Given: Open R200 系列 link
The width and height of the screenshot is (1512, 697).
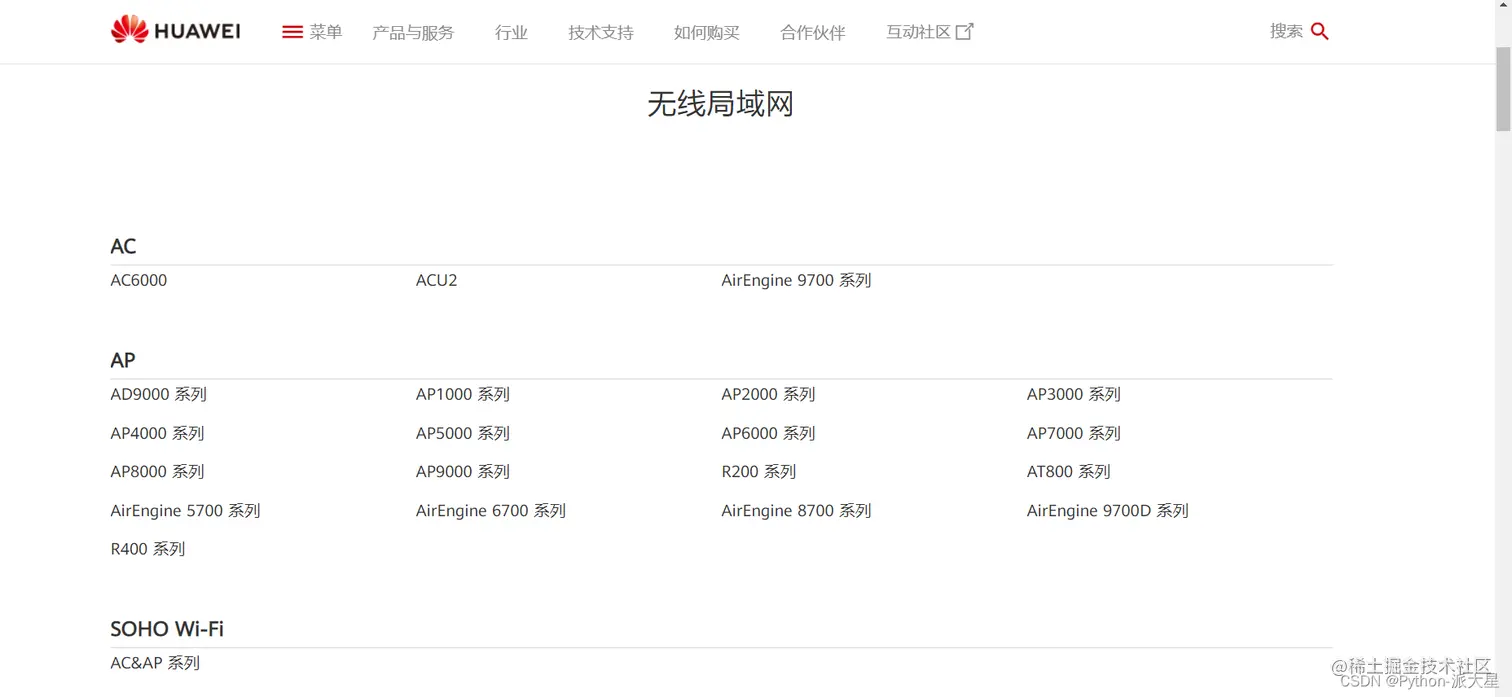Looking at the screenshot, I should coord(759,471).
